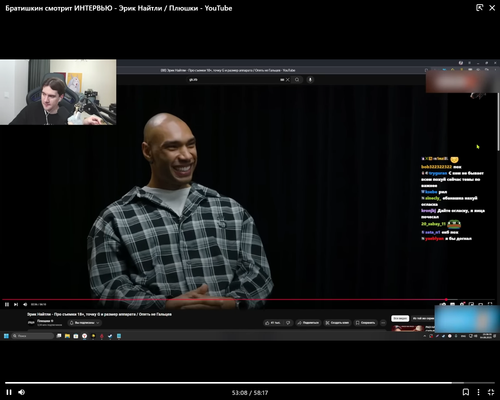Open File Explorer from the taskbar

click(67, 336)
